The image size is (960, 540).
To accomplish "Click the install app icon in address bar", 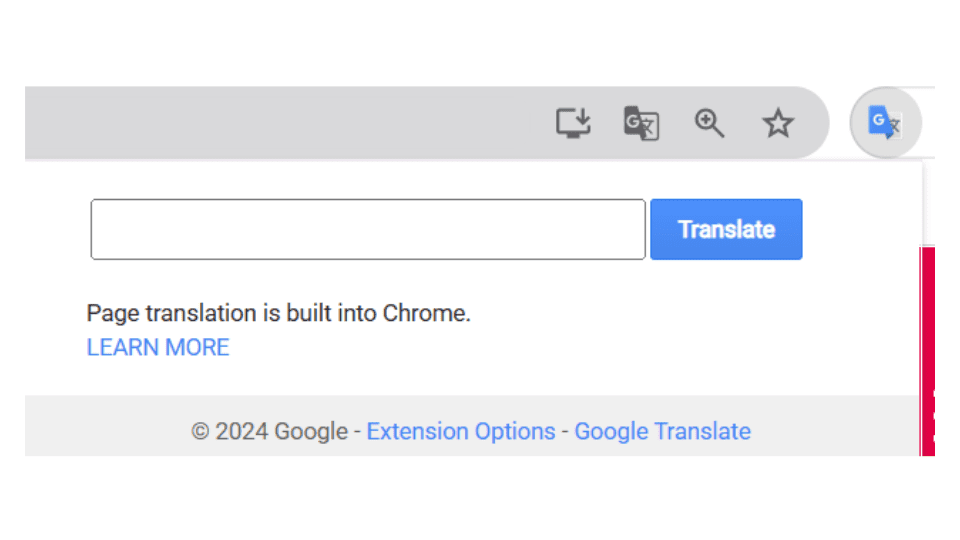I will click(x=573, y=123).
